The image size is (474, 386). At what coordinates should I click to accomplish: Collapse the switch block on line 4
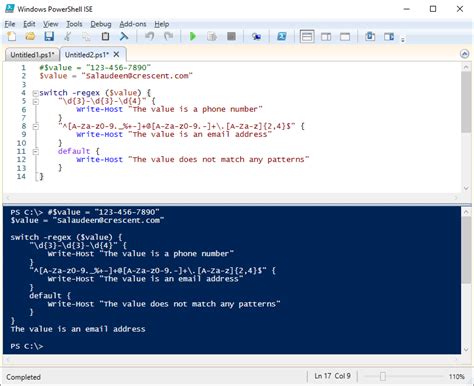(35, 93)
